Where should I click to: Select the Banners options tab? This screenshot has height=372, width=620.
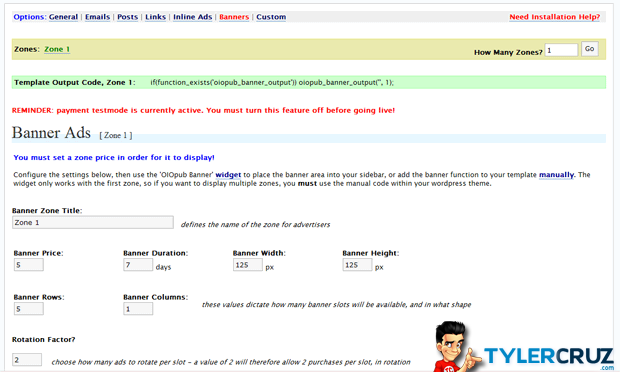[234, 17]
